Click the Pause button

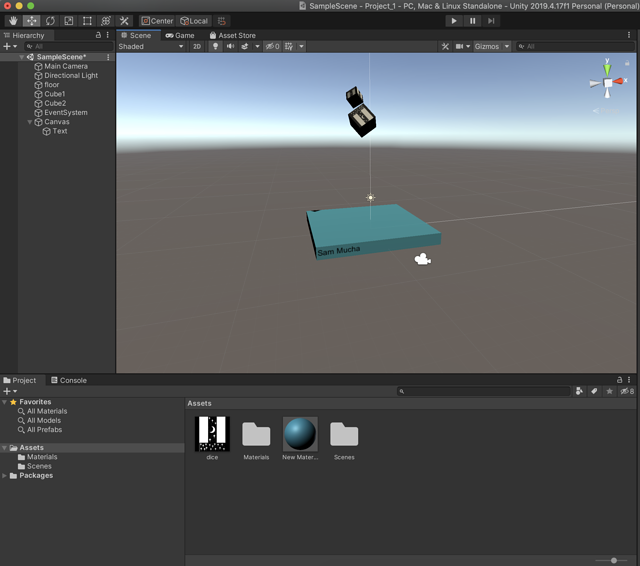click(472, 21)
